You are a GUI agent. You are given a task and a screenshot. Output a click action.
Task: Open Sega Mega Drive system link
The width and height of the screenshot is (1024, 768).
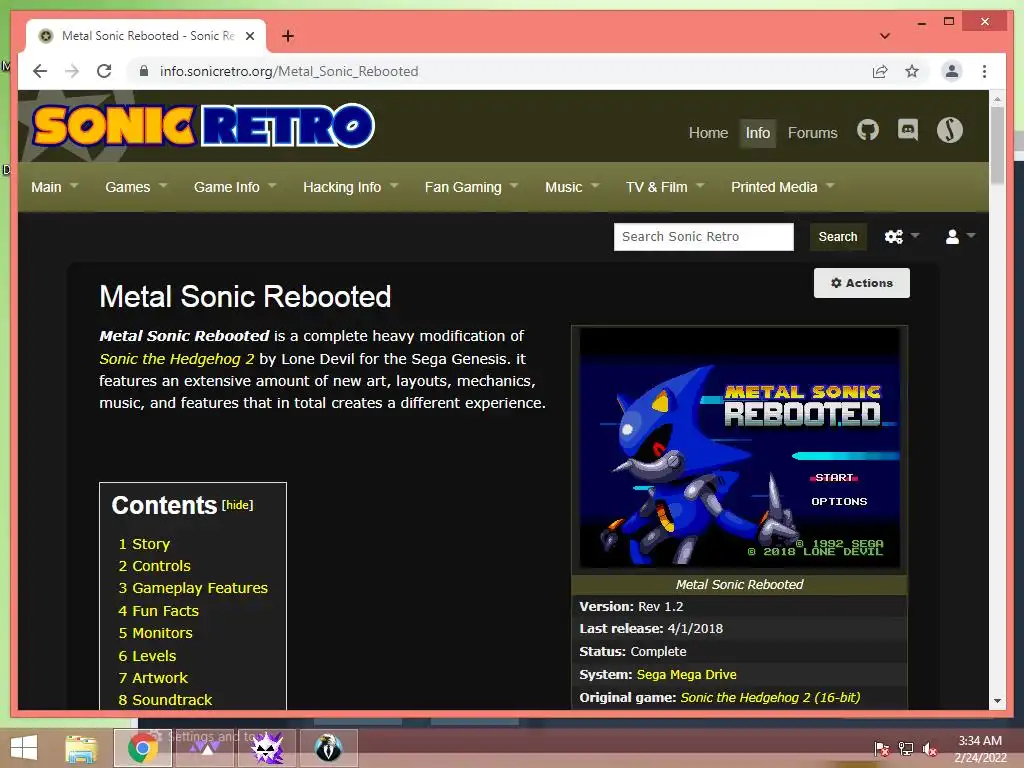(686, 674)
